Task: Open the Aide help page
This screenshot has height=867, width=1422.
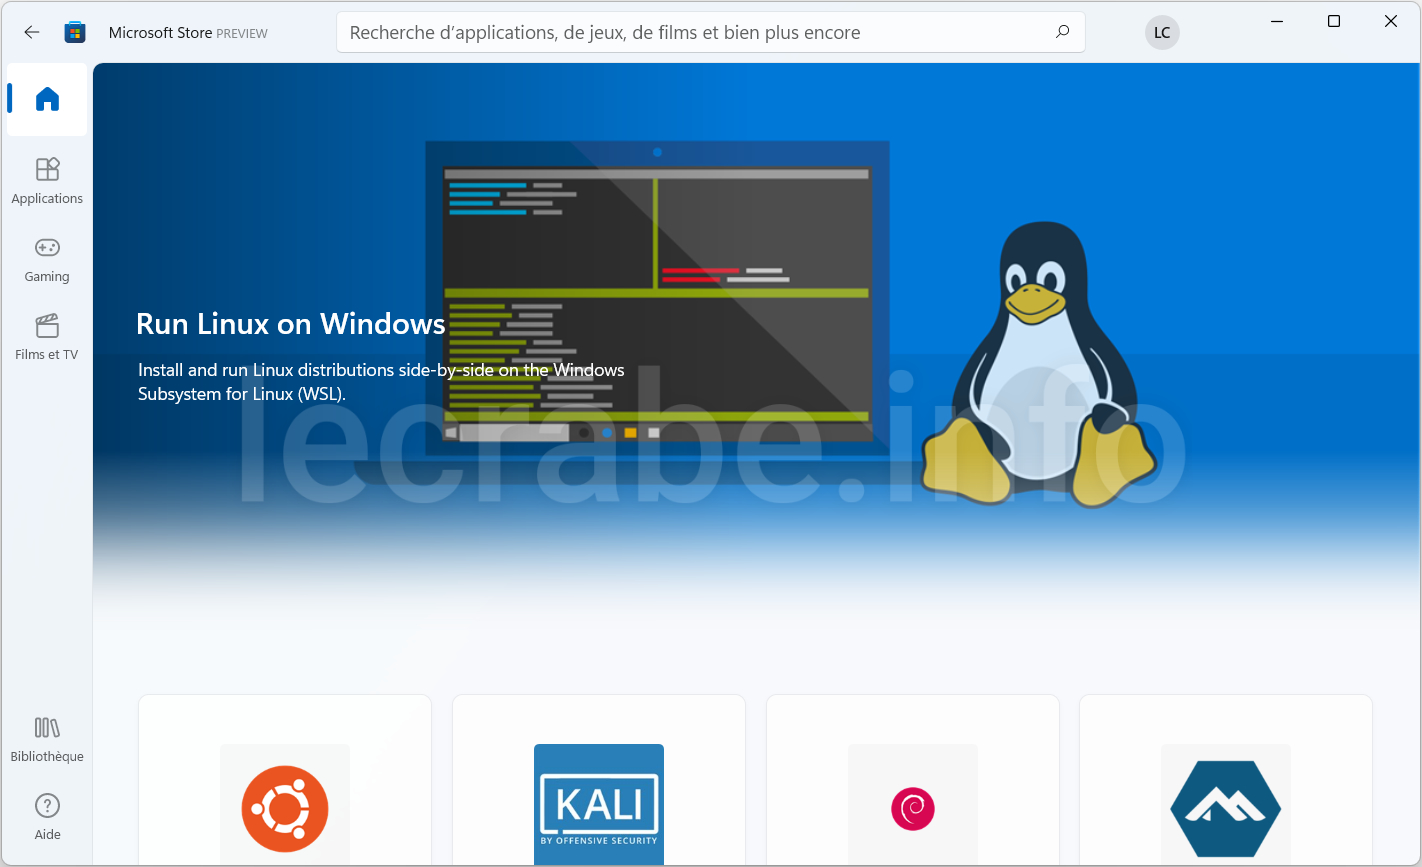Action: click(47, 818)
